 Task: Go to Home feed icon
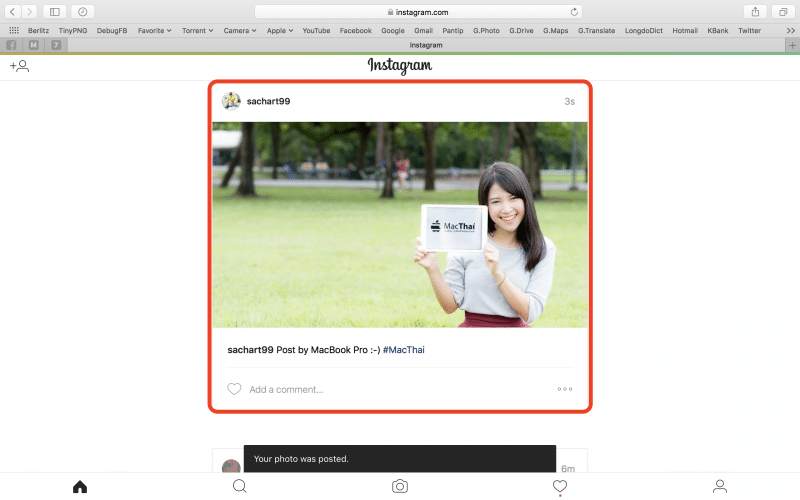80,486
